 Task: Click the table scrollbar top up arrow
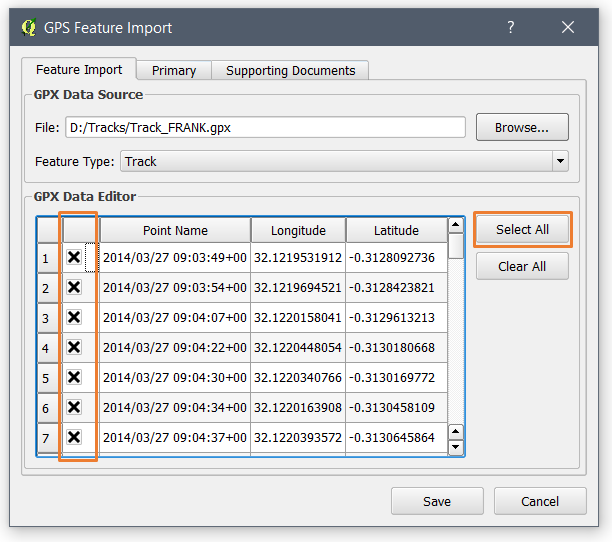[x=455, y=225]
